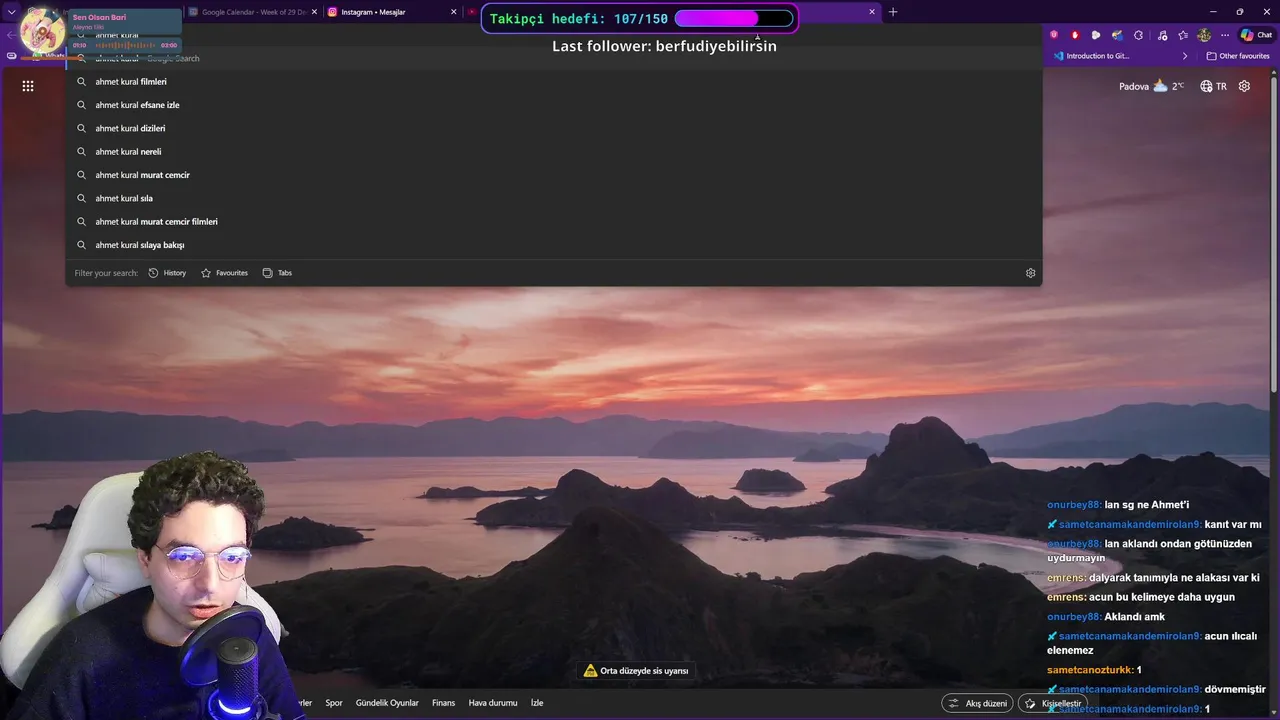Expand the favourites bar overflow chevron
The height and width of the screenshot is (720, 1280).
1185,56
